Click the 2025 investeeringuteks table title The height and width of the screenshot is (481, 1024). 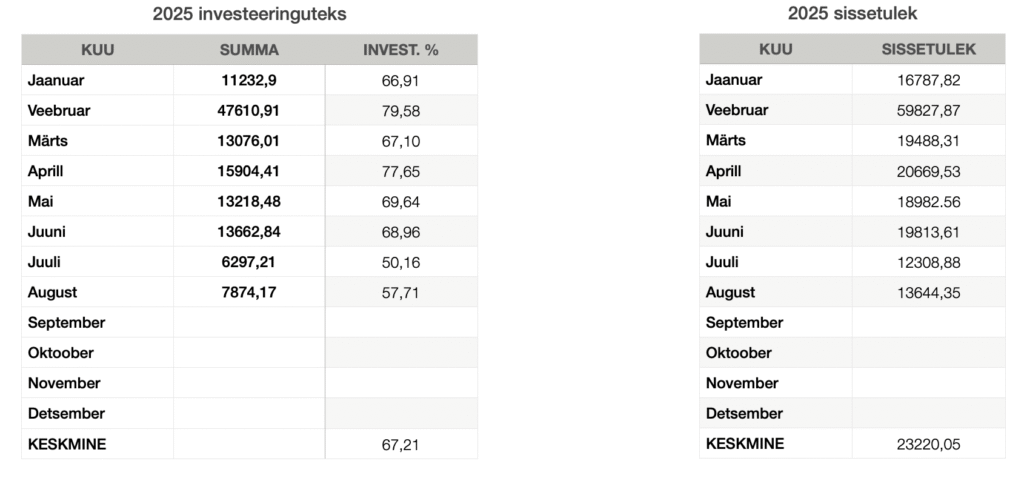[249, 14]
